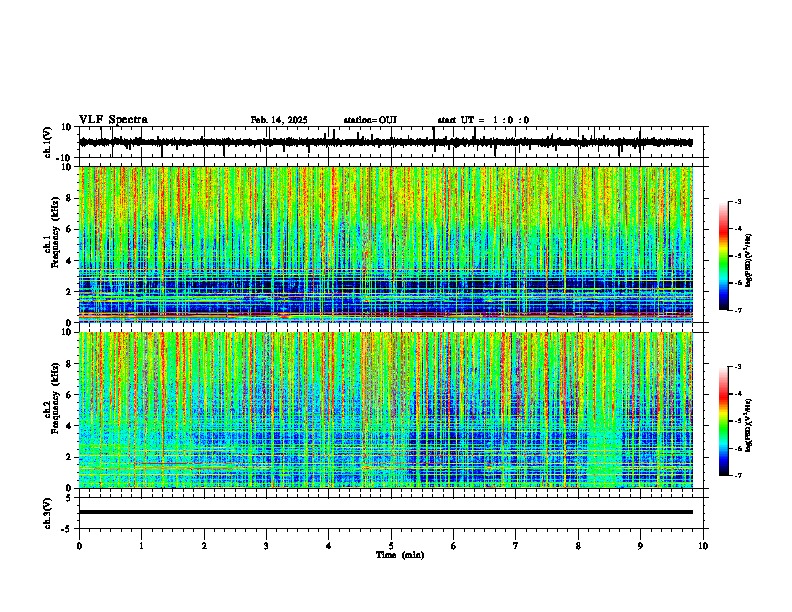
Task: Click time axis tick label "7"
Action: tap(516, 546)
